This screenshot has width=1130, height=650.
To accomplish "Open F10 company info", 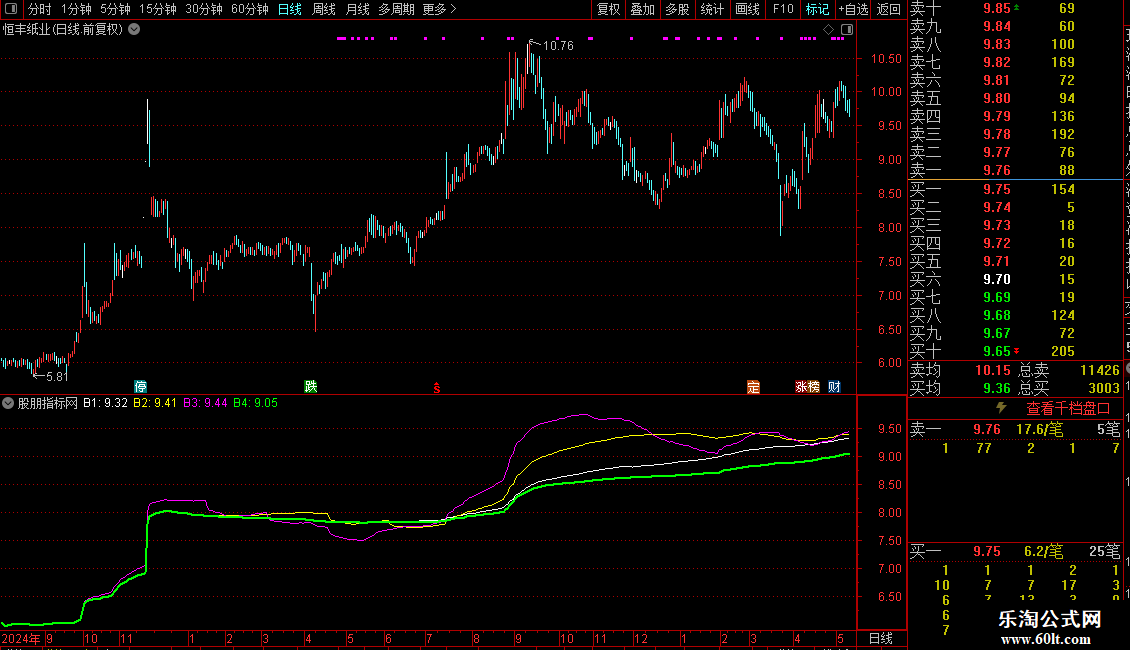I will point(783,9).
